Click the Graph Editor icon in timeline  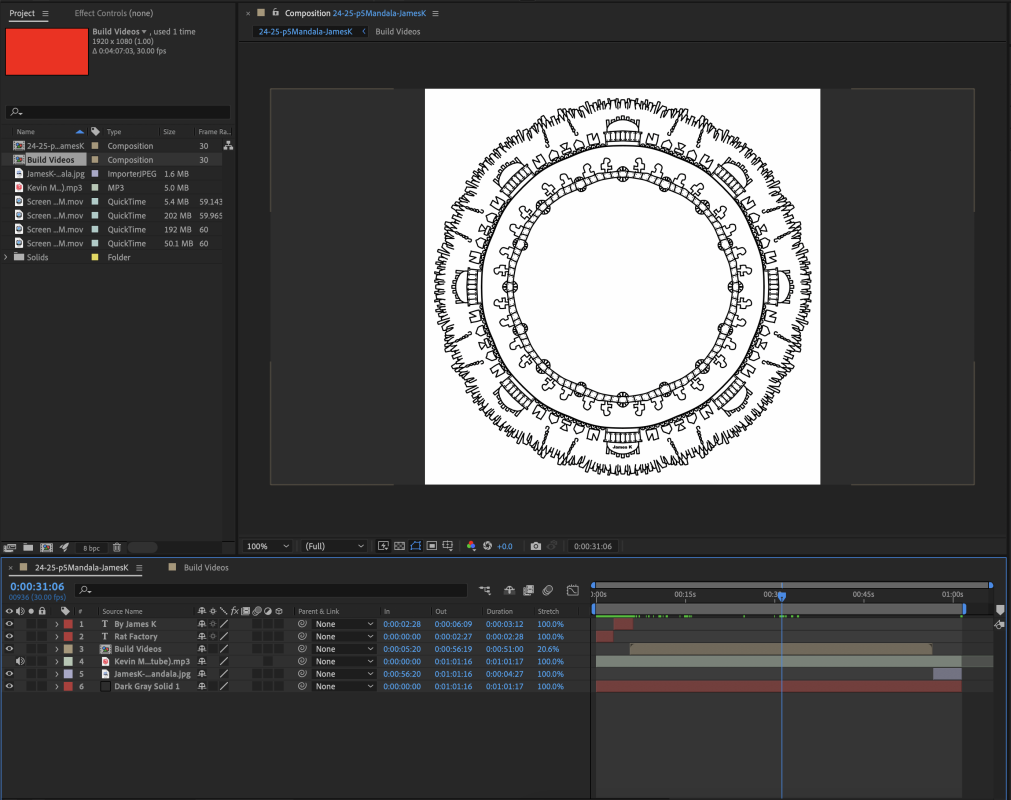click(573, 591)
